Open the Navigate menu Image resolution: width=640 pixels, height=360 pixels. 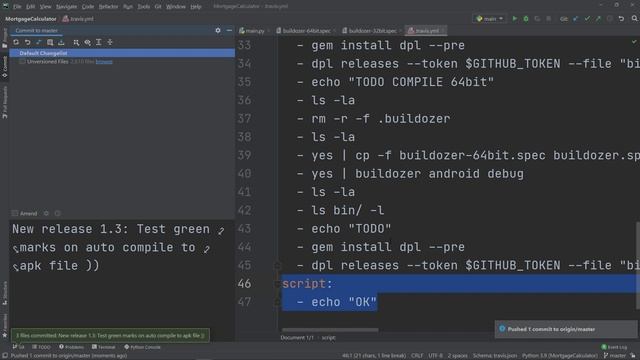pyautogui.click(x=66, y=7)
